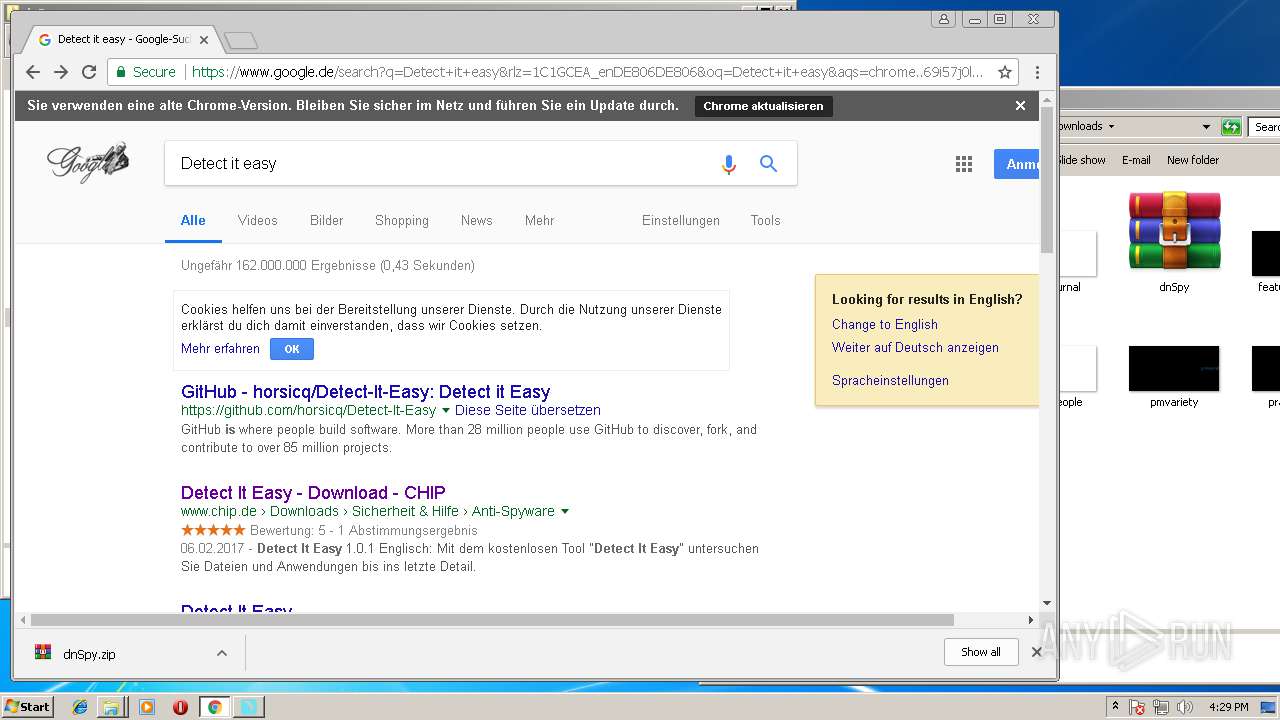
Task: Open Mehr dropdown in search tabs
Action: point(539,220)
